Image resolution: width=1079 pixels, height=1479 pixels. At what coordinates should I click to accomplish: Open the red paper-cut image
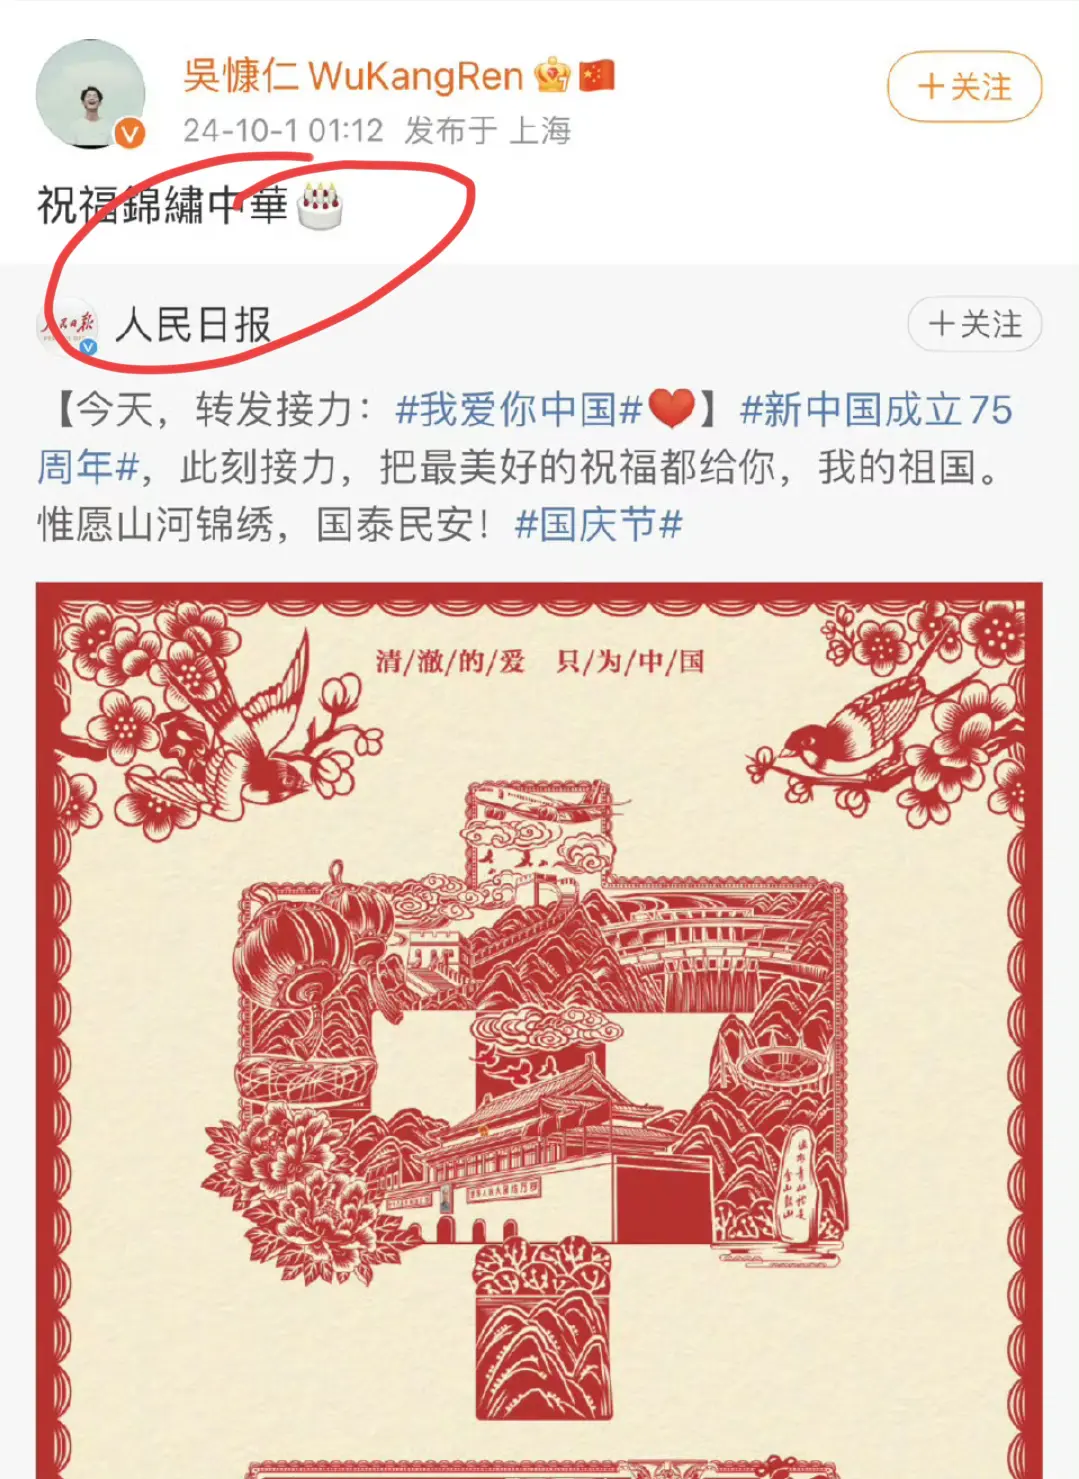click(x=539, y=1030)
